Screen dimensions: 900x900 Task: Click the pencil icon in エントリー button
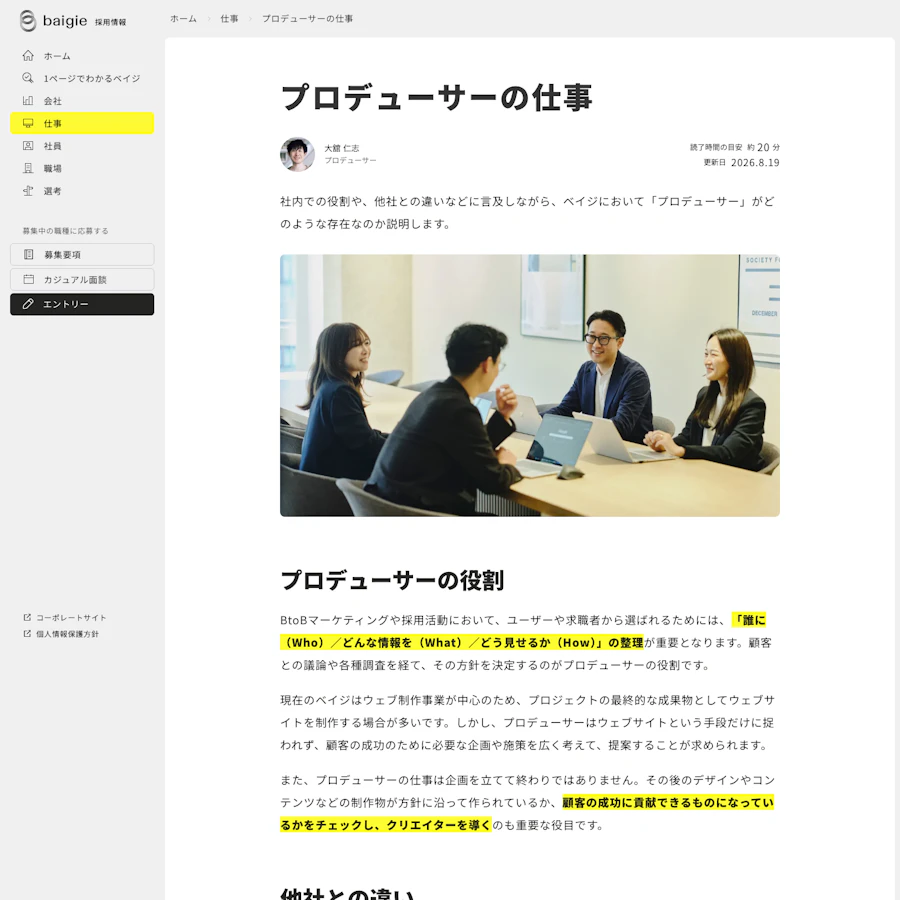click(x=28, y=304)
